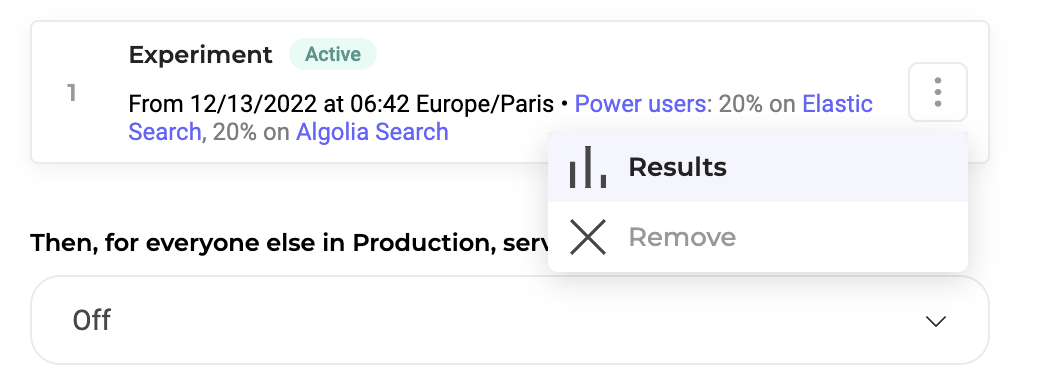Viewport: 1038px width, 378px height.
Task: Select the Results menu entry
Action: [757, 167]
